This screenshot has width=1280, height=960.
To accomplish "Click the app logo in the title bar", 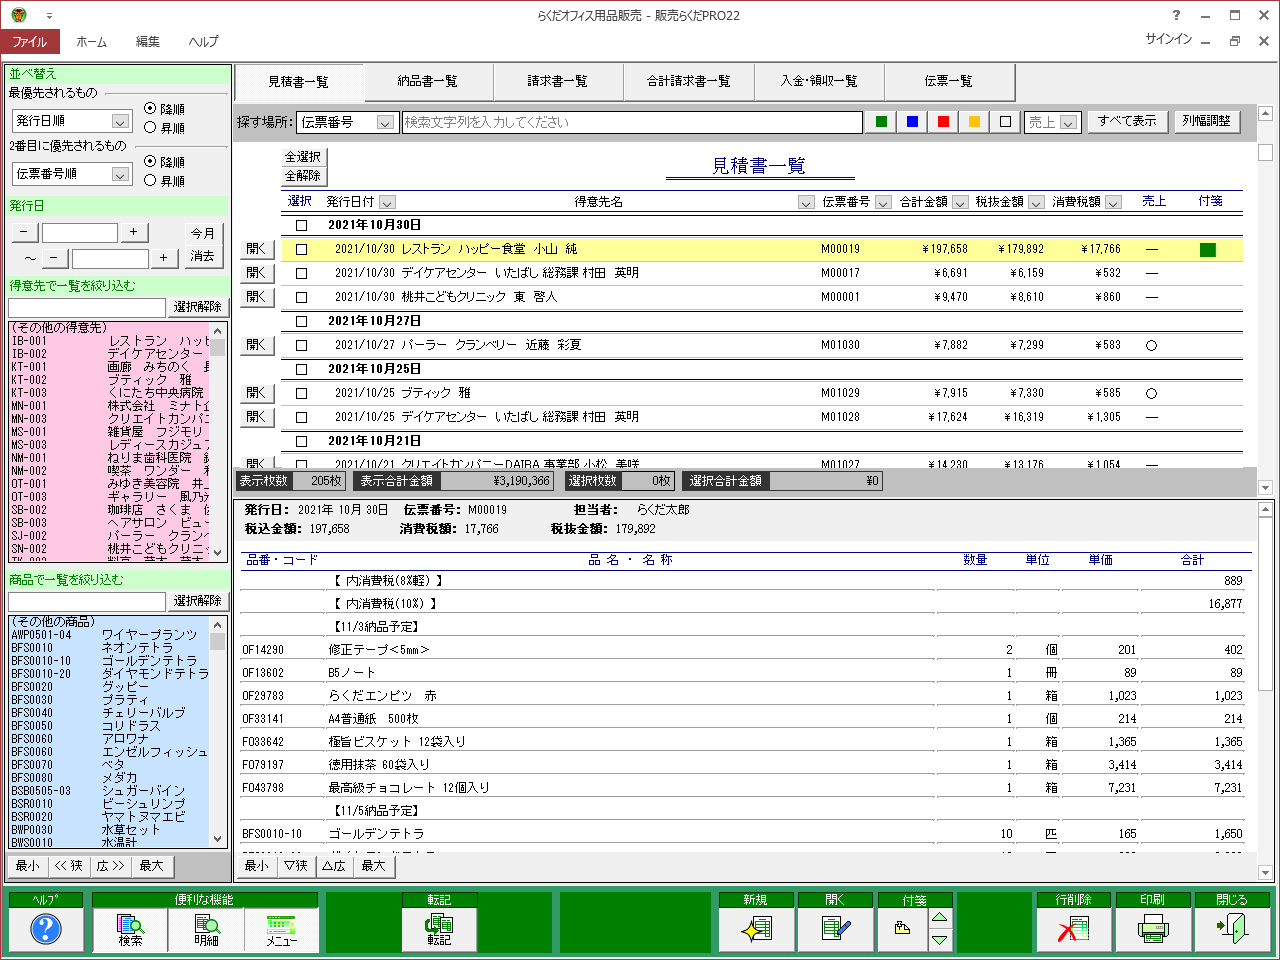I will pos(19,15).
